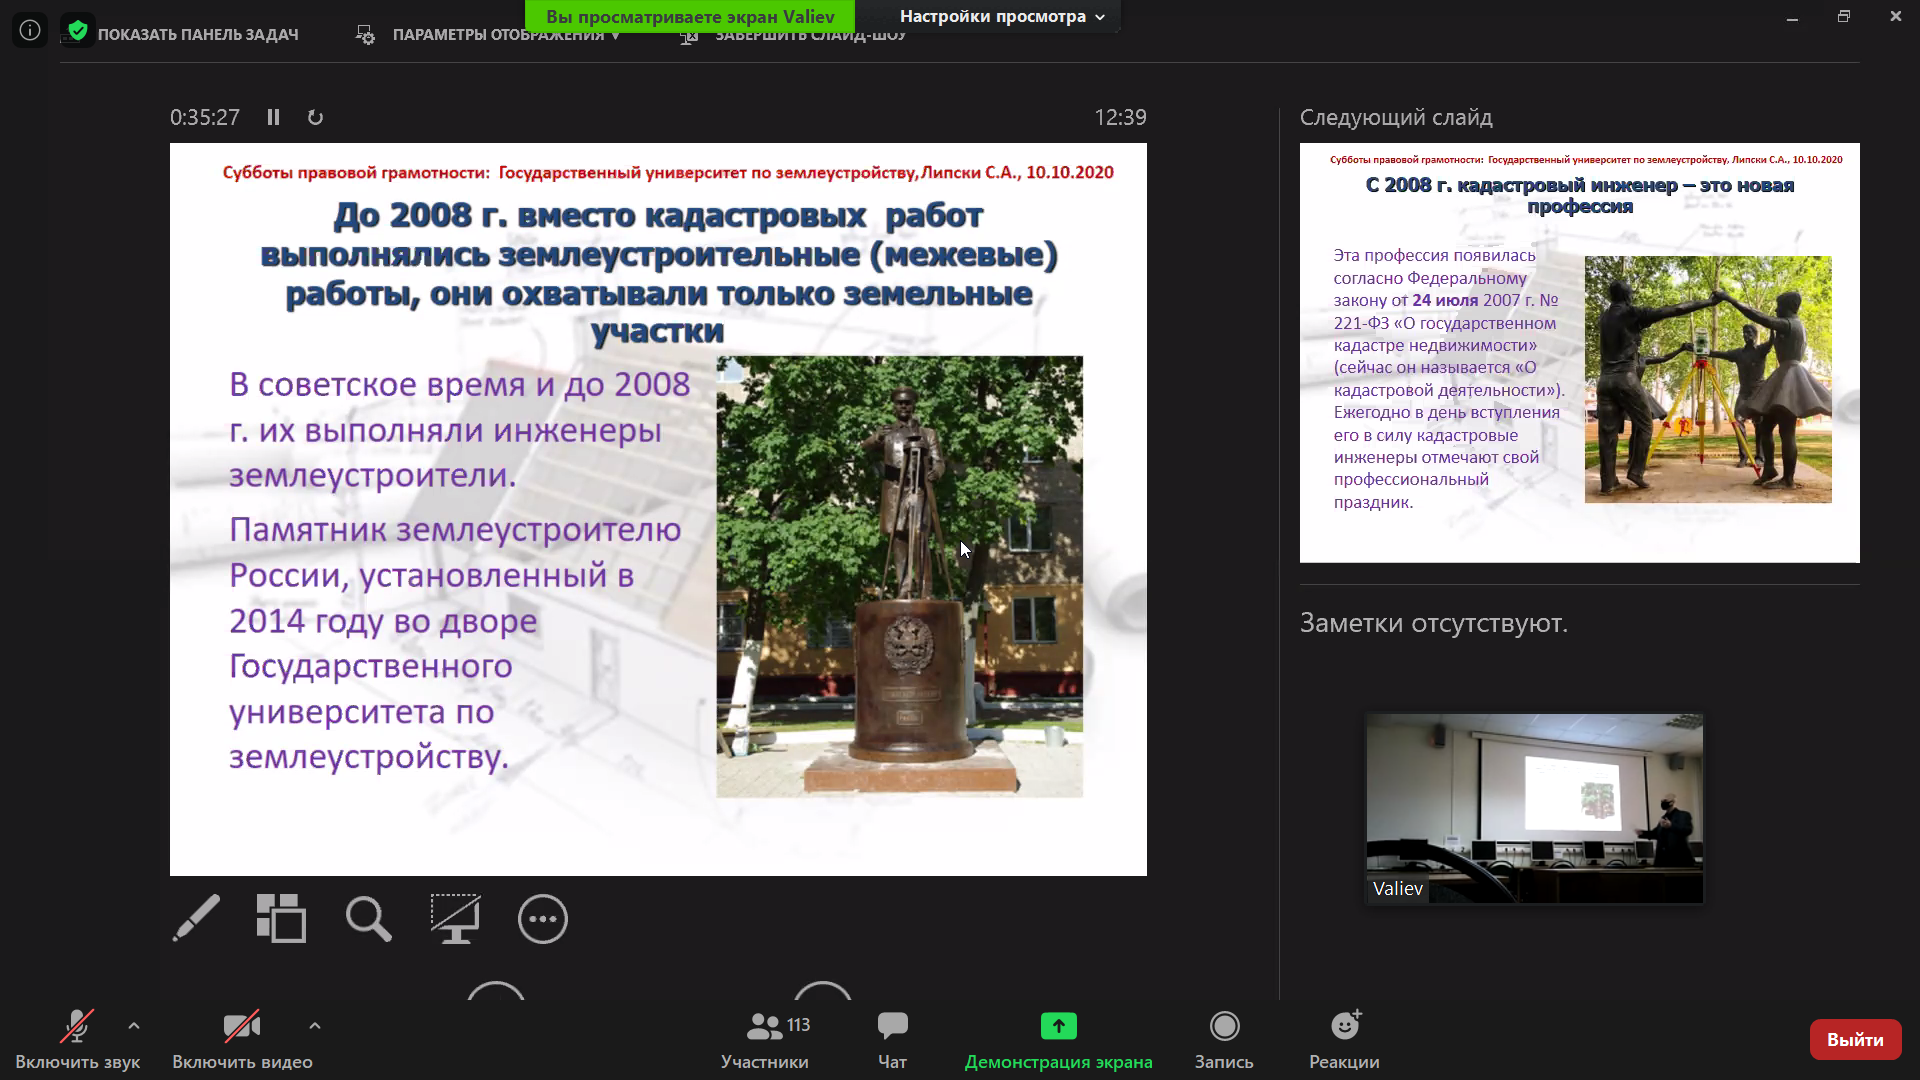This screenshot has height=1080, width=1920.
Task: Select the pen and laser pointer tool
Action: pos(196,918)
